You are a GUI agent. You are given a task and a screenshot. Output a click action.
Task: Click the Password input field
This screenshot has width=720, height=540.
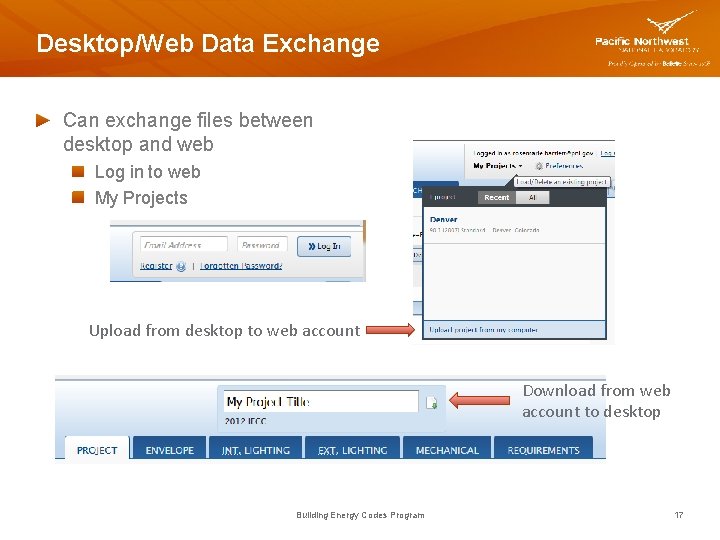[x=262, y=245]
